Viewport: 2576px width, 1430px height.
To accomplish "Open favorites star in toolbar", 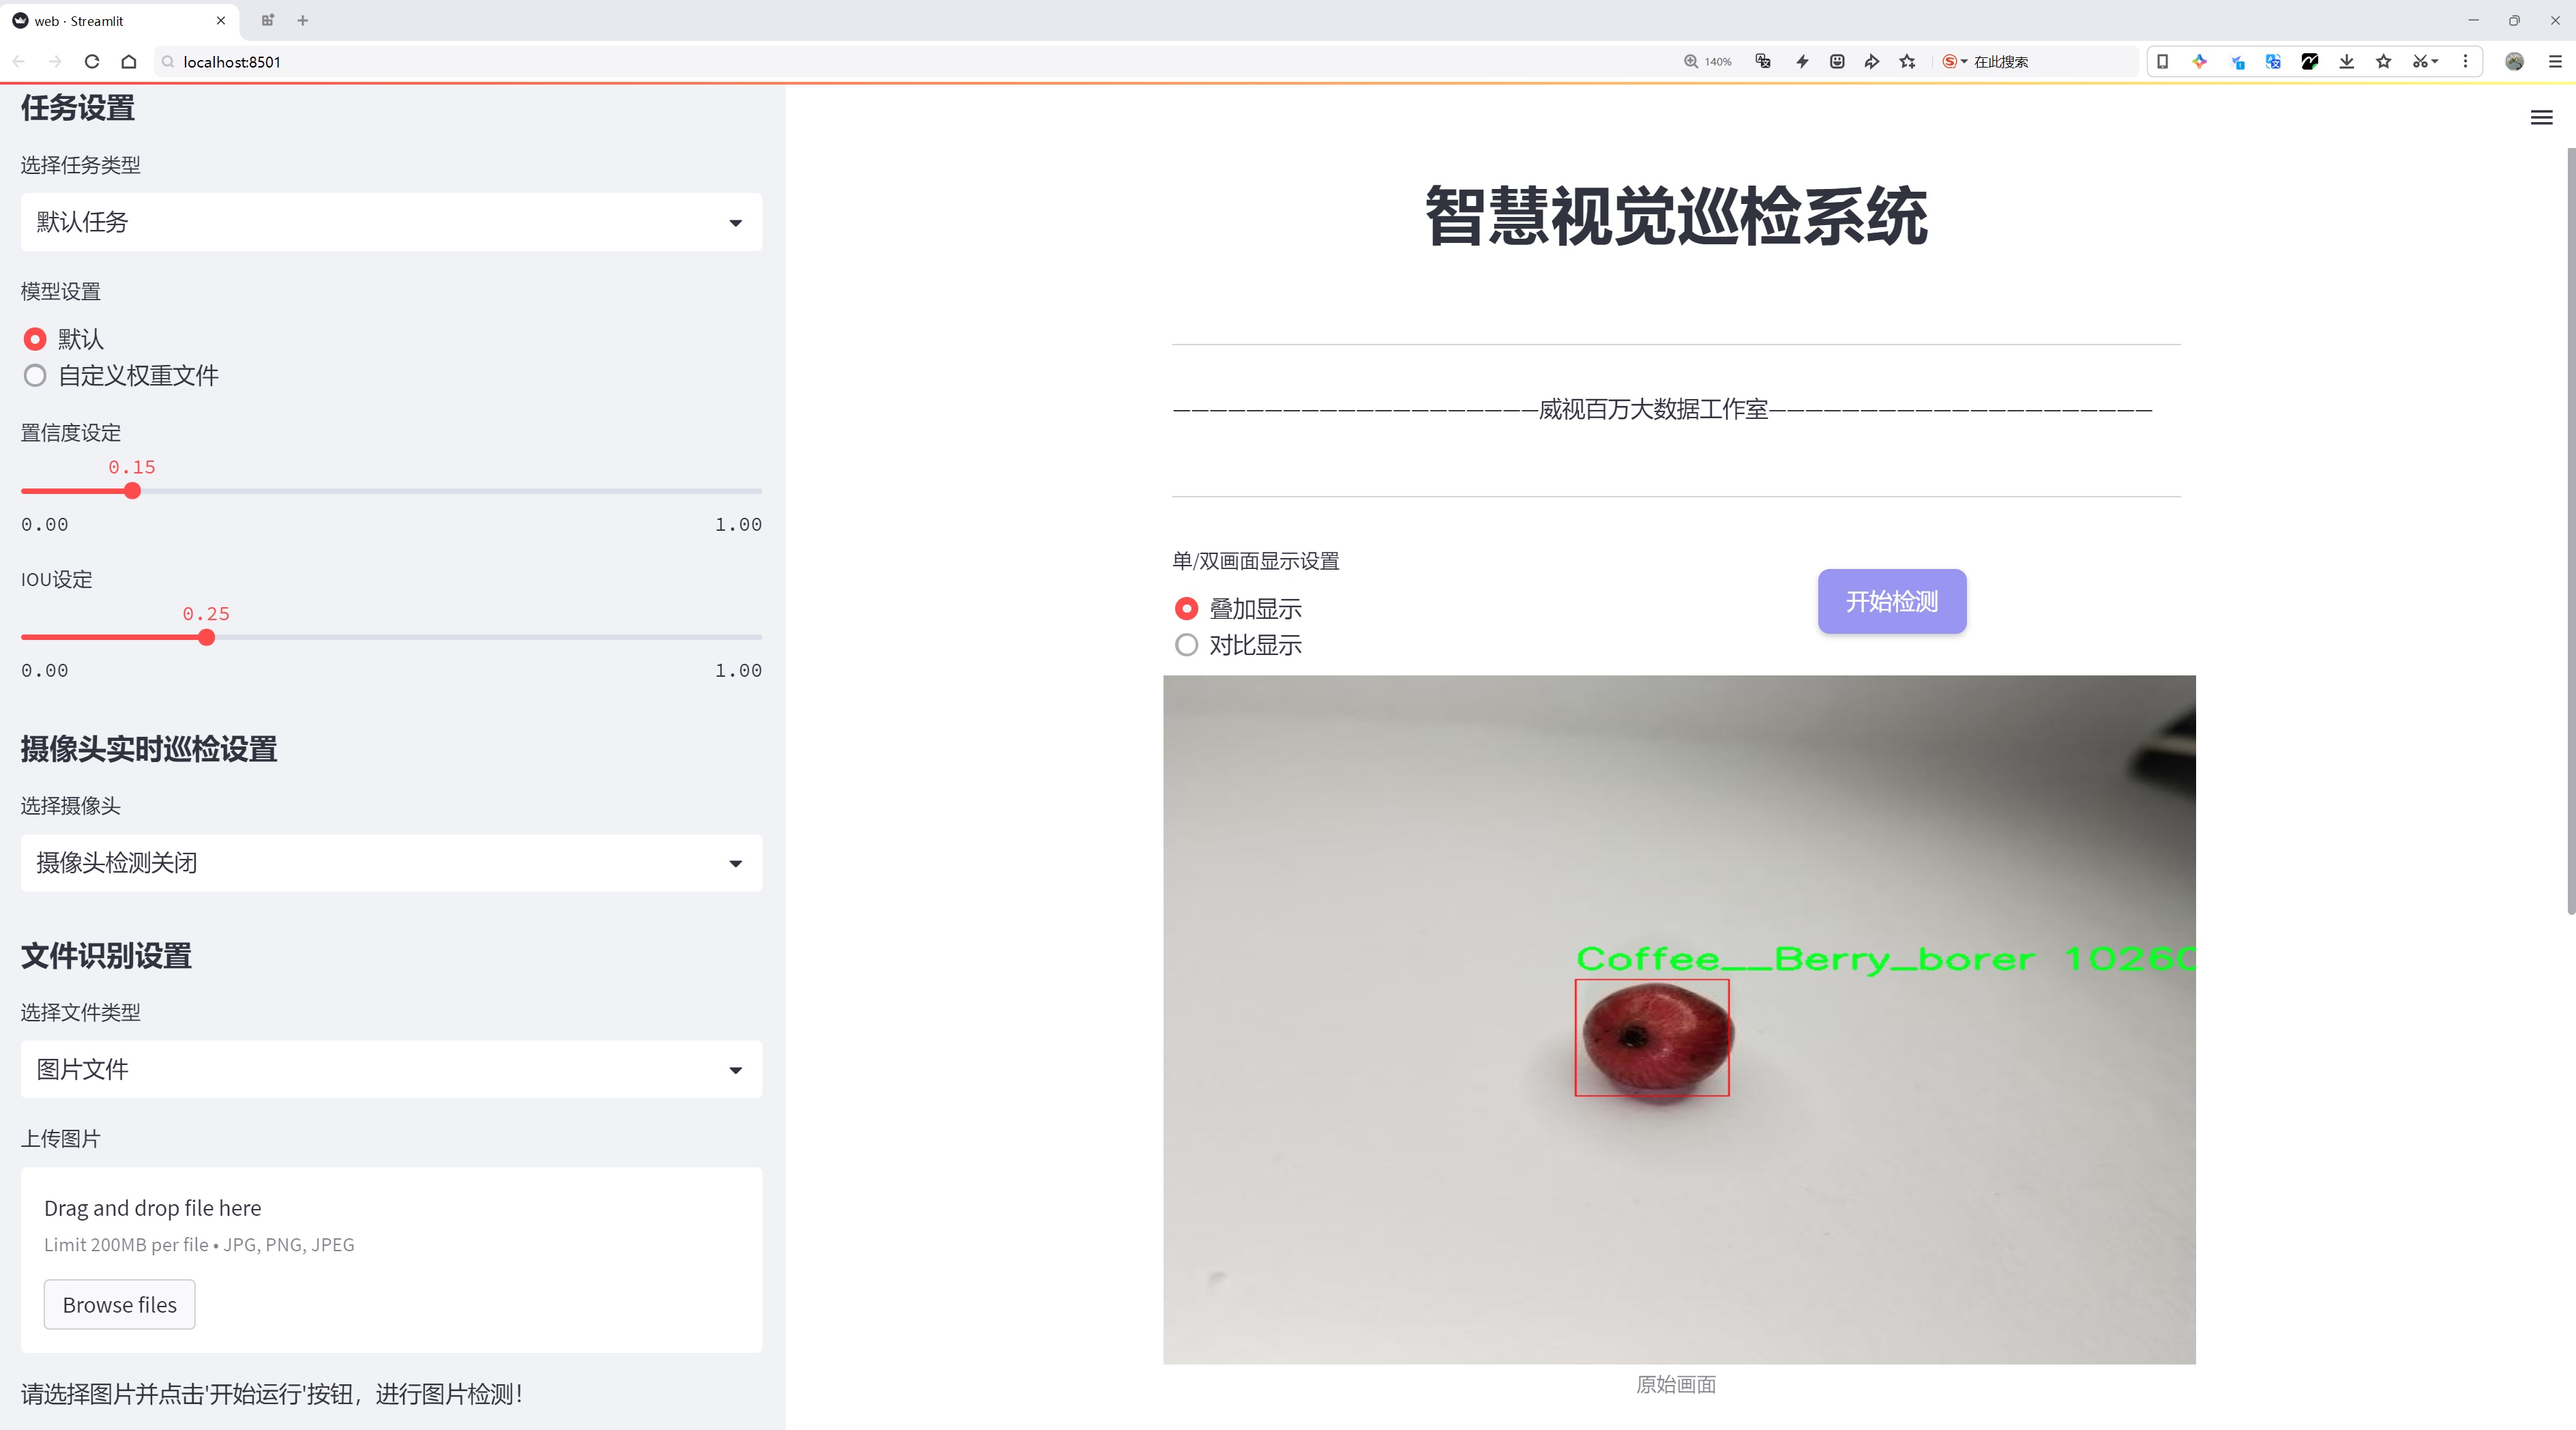I will pos(2384,61).
